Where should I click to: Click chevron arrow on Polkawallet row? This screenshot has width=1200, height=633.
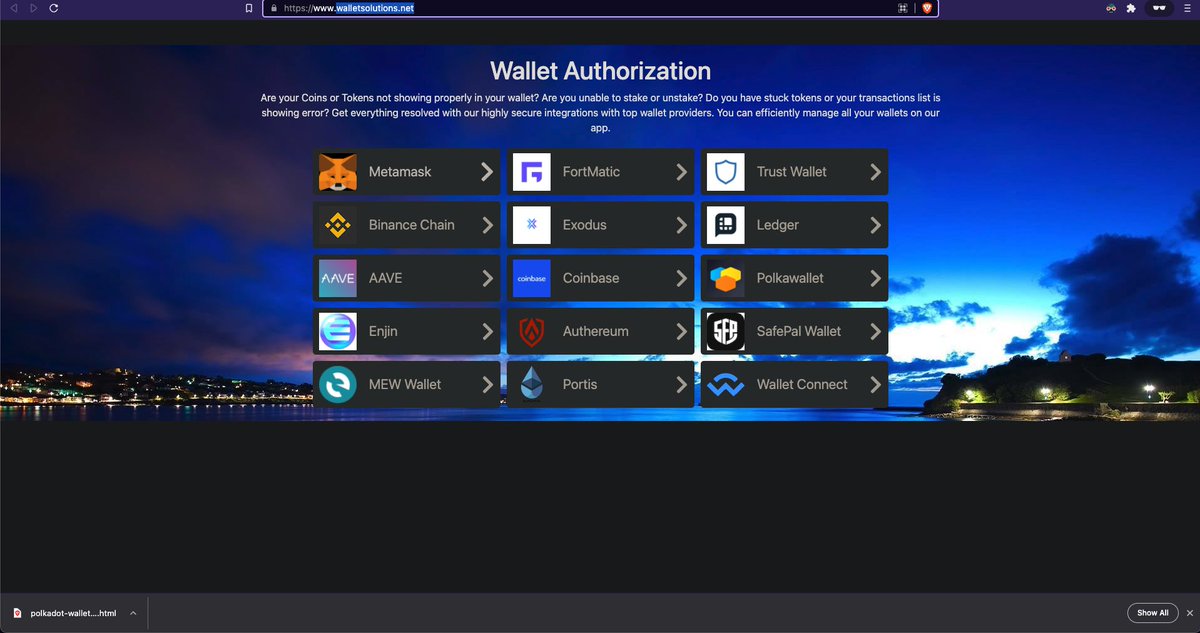875,278
